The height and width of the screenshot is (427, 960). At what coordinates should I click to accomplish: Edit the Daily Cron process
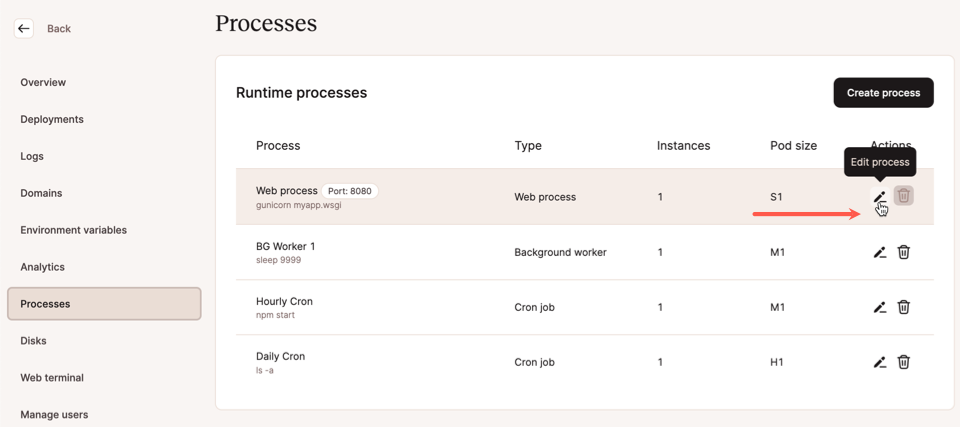click(x=879, y=362)
